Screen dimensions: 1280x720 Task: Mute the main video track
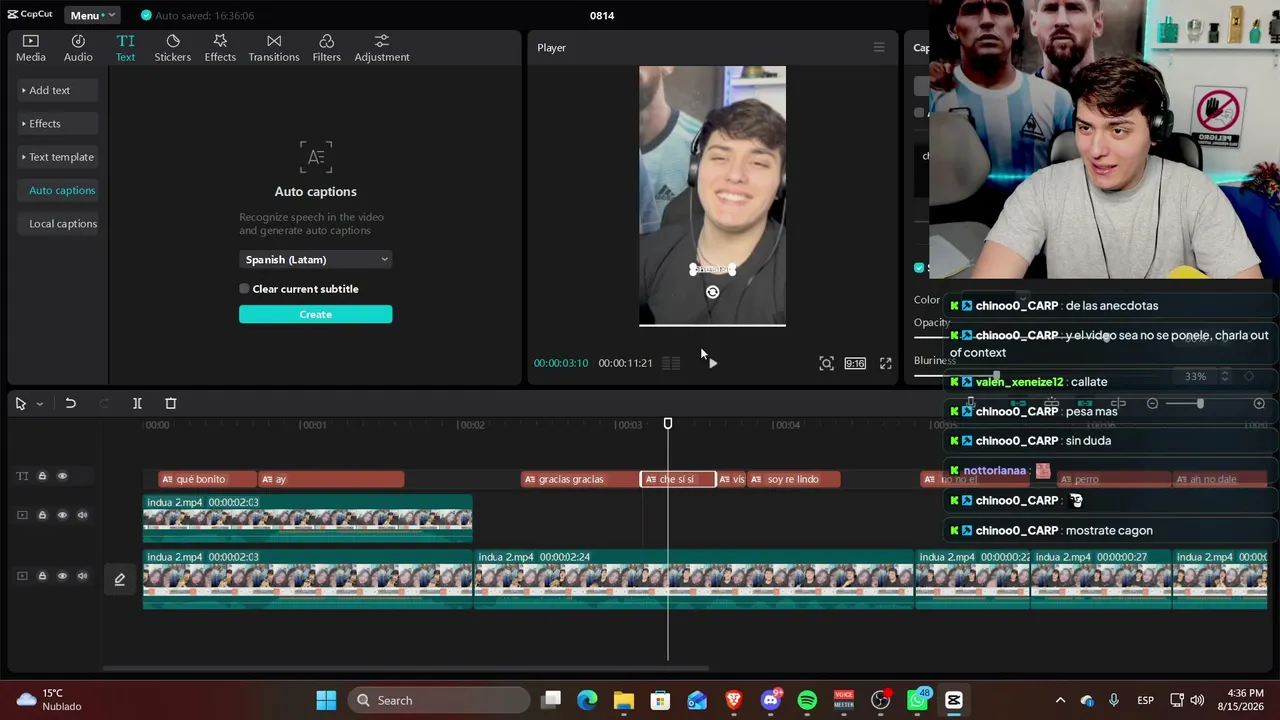tap(82, 576)
